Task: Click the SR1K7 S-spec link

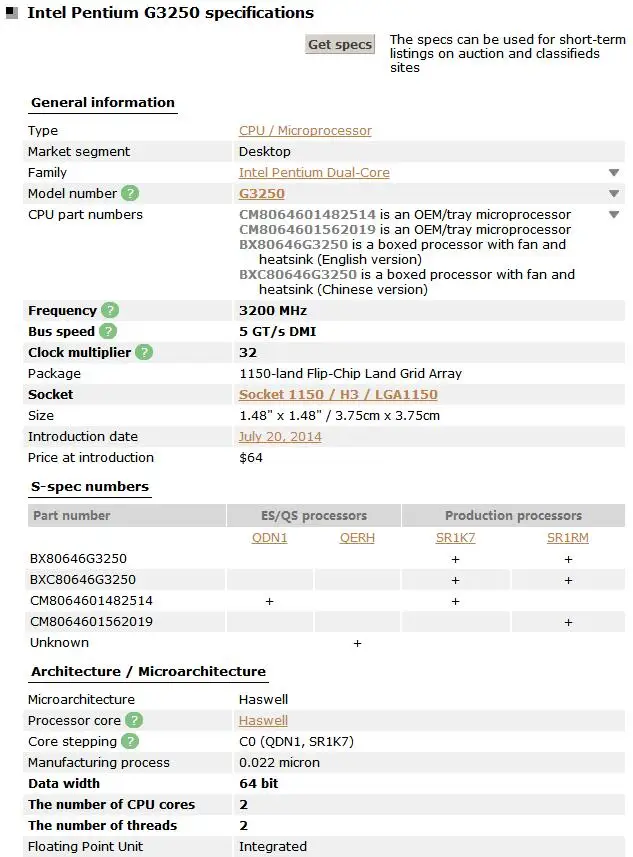Action: coord(455,537)
